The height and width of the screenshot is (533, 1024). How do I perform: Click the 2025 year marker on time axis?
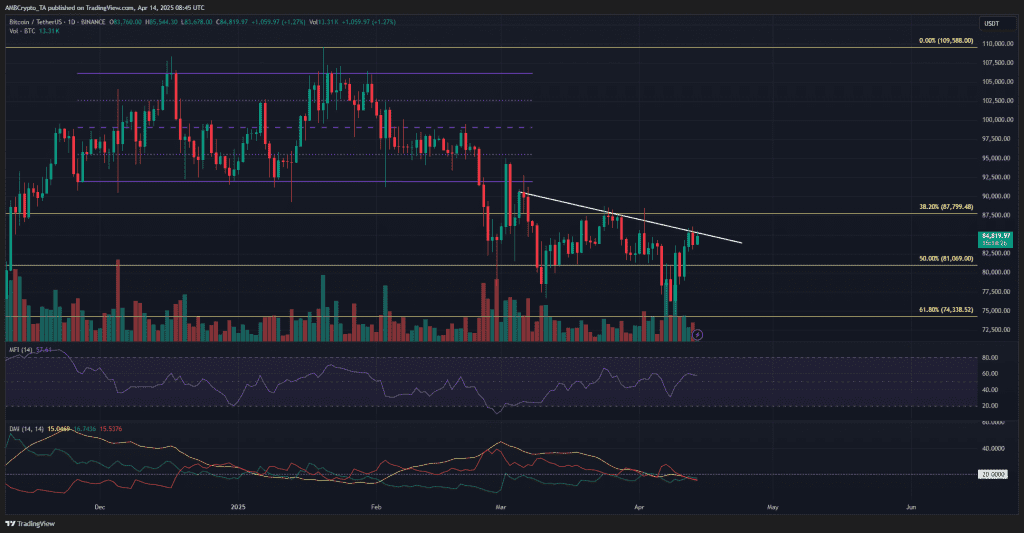pyautogui.click(x=238, y=507)
